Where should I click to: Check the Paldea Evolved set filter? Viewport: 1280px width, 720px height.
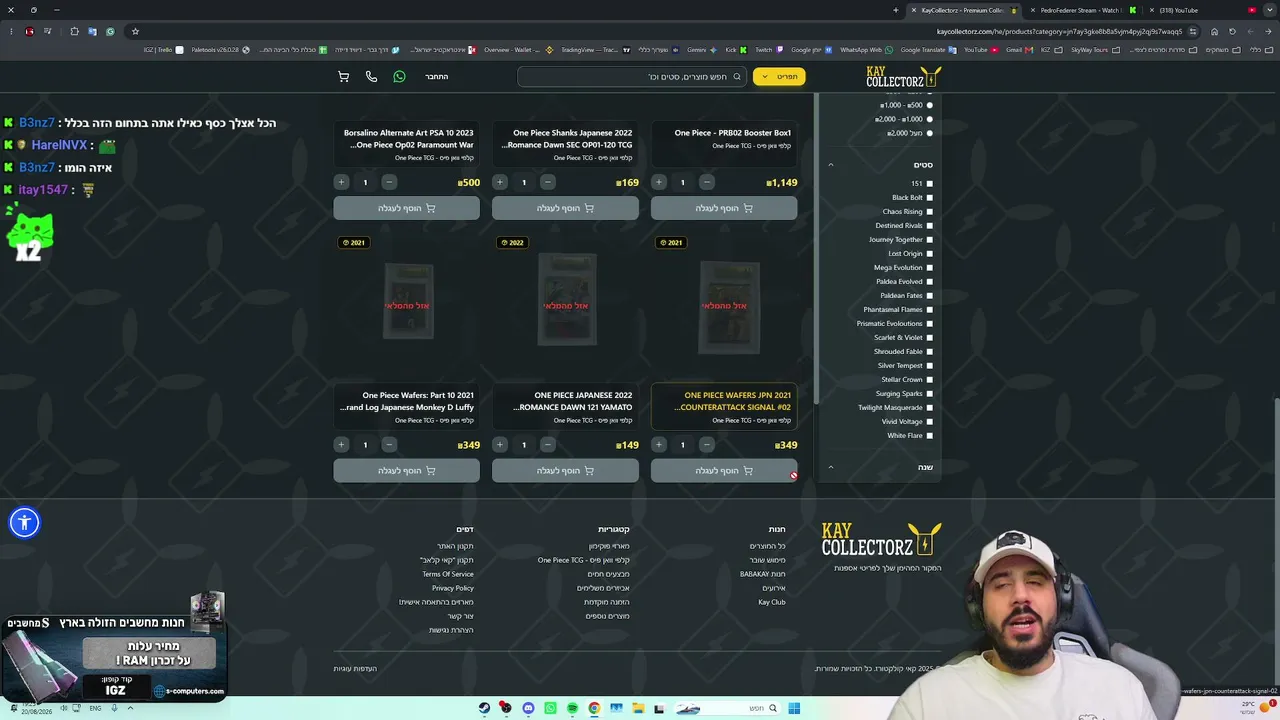(929, 282)
